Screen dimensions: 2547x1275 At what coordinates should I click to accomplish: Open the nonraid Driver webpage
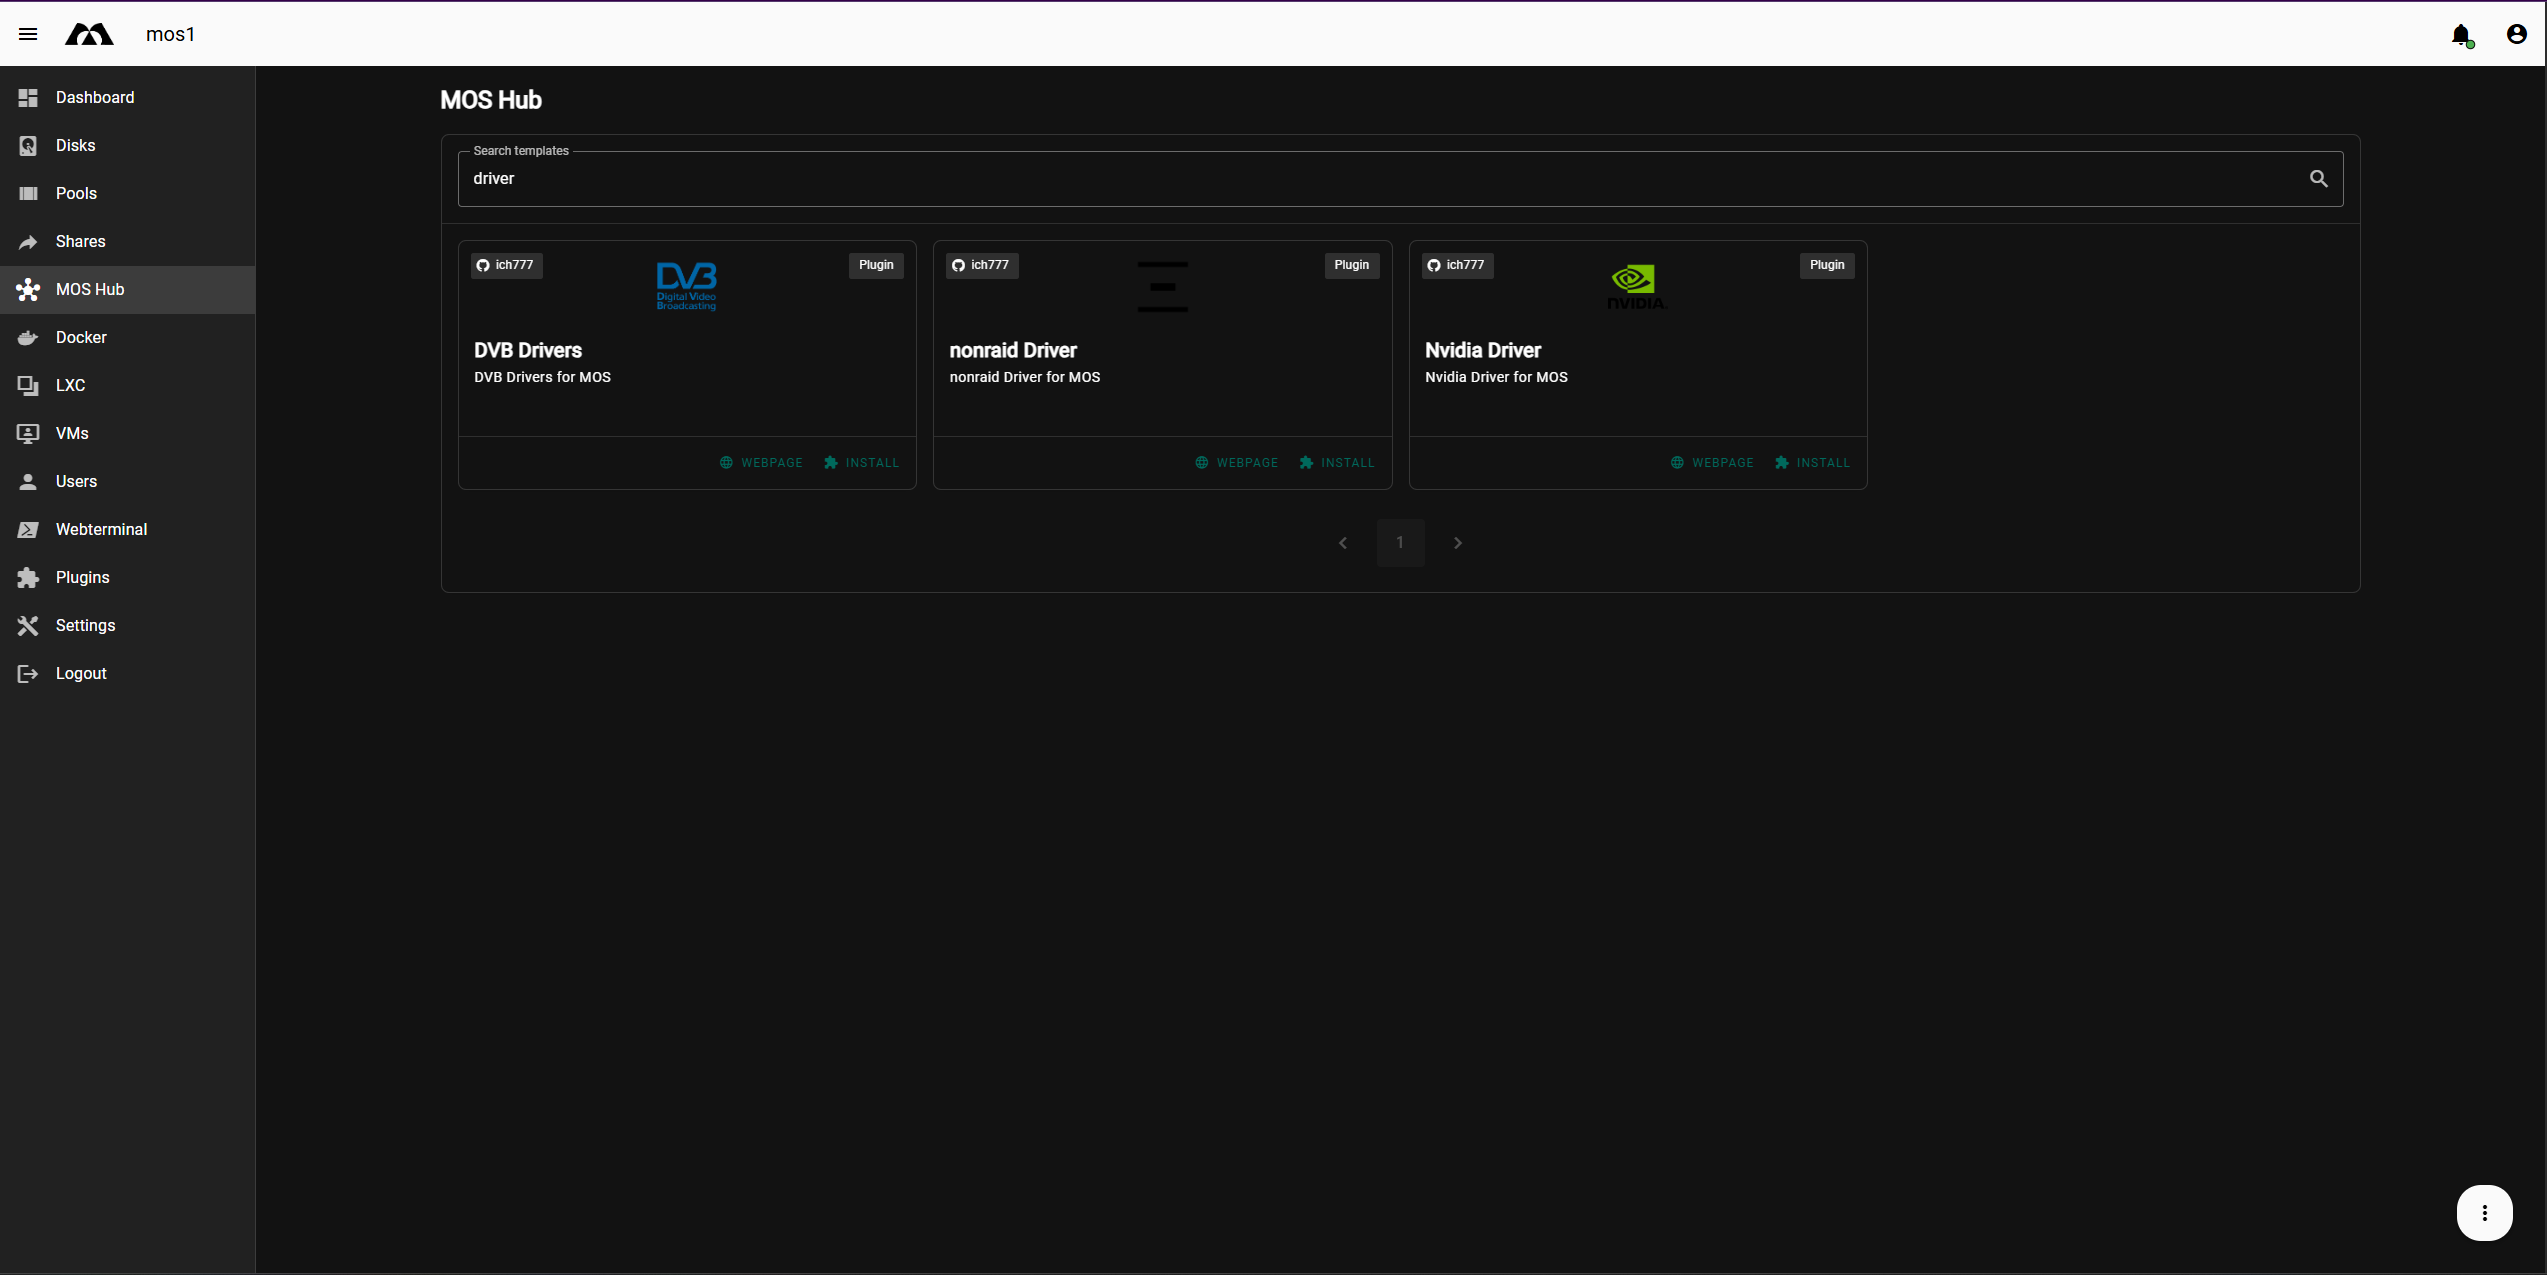1237,462
